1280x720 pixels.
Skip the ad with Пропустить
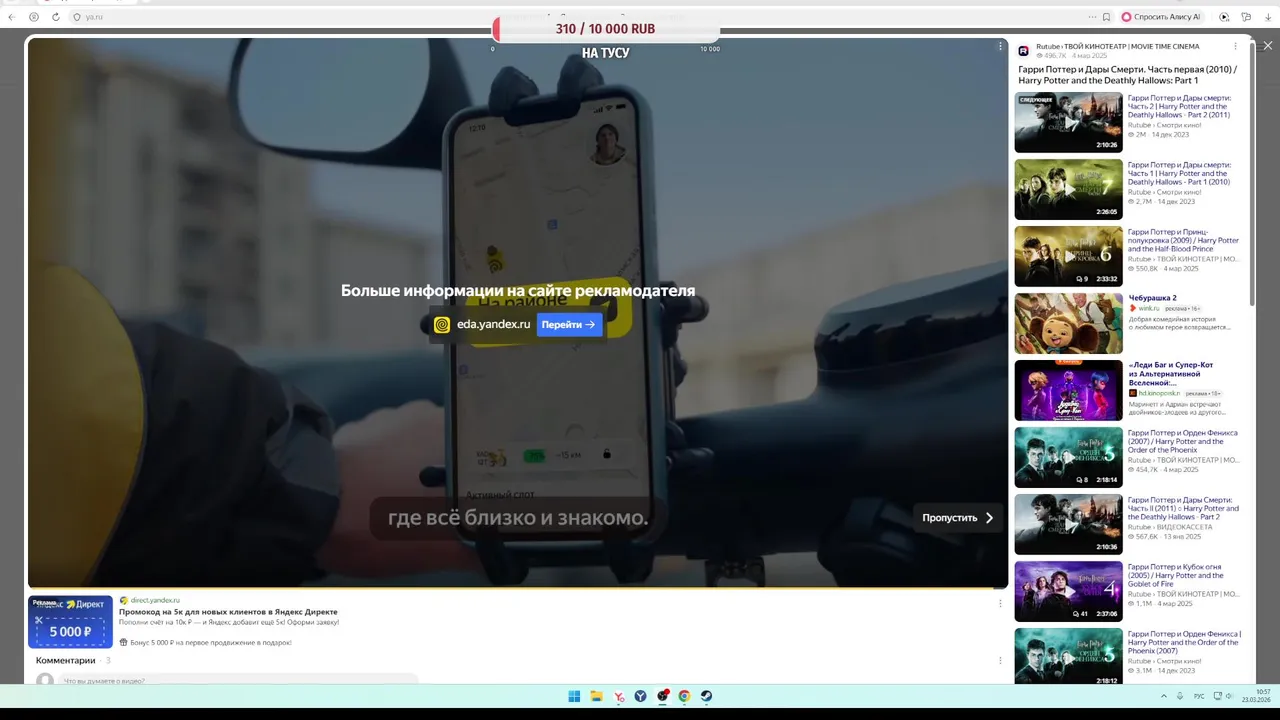[958, 518]
